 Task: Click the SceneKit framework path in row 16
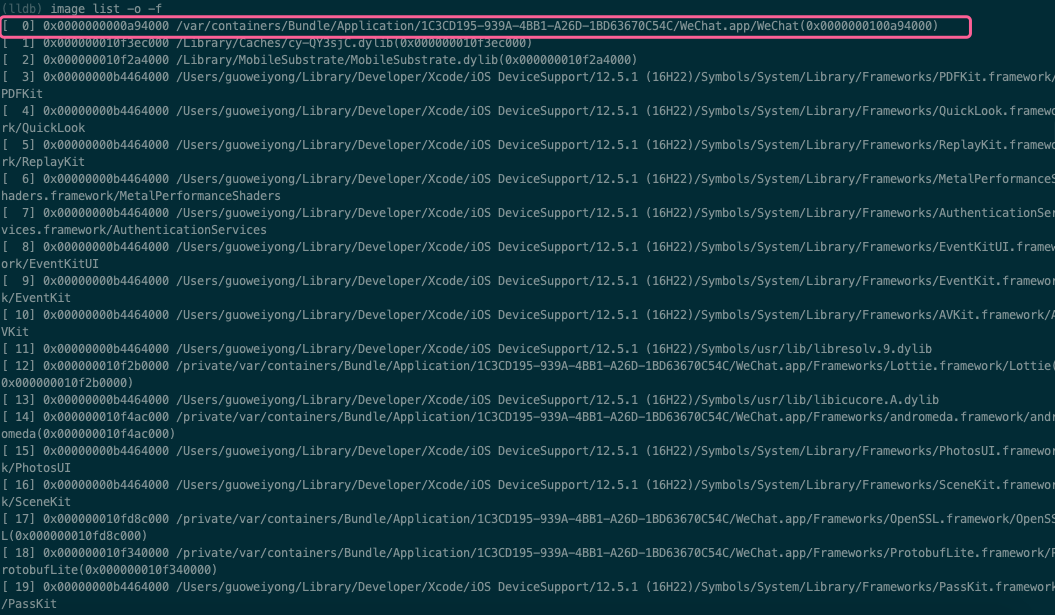pyautogui.click(x=616, y=485)
